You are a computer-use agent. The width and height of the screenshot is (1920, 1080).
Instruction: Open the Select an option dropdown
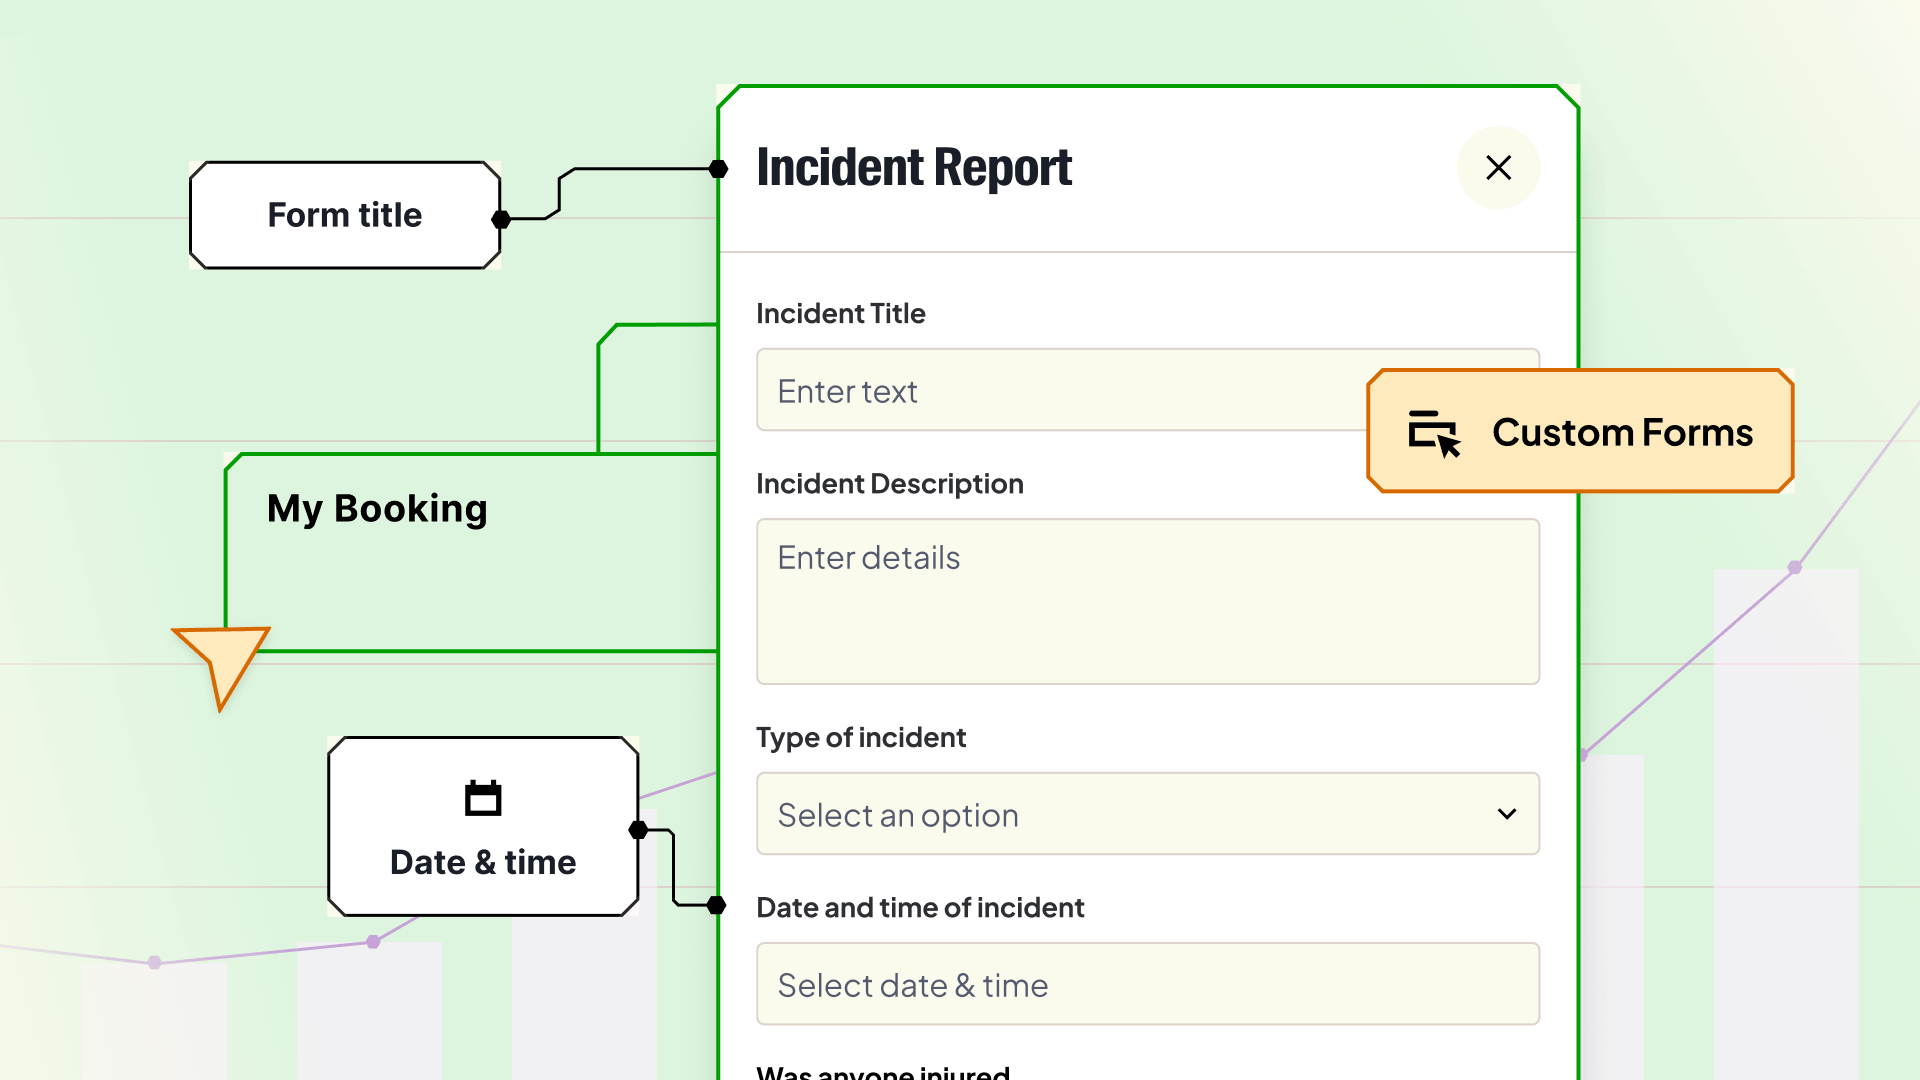tap(1100, 814)
